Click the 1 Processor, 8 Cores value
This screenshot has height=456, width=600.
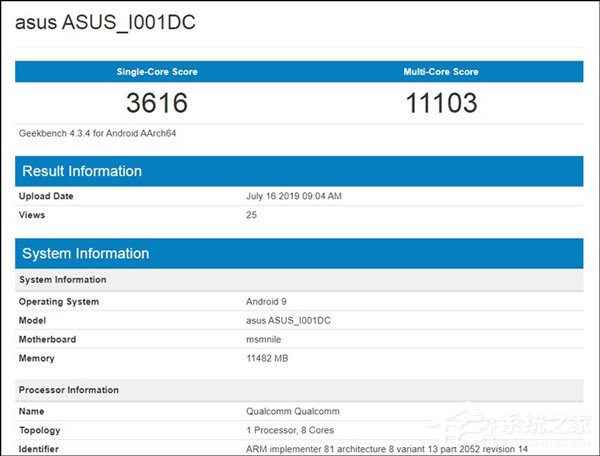point(290,430)
